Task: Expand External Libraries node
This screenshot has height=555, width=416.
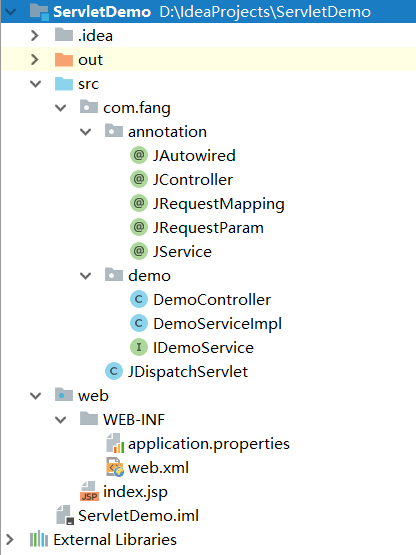Action: click(x=10, y=539)
